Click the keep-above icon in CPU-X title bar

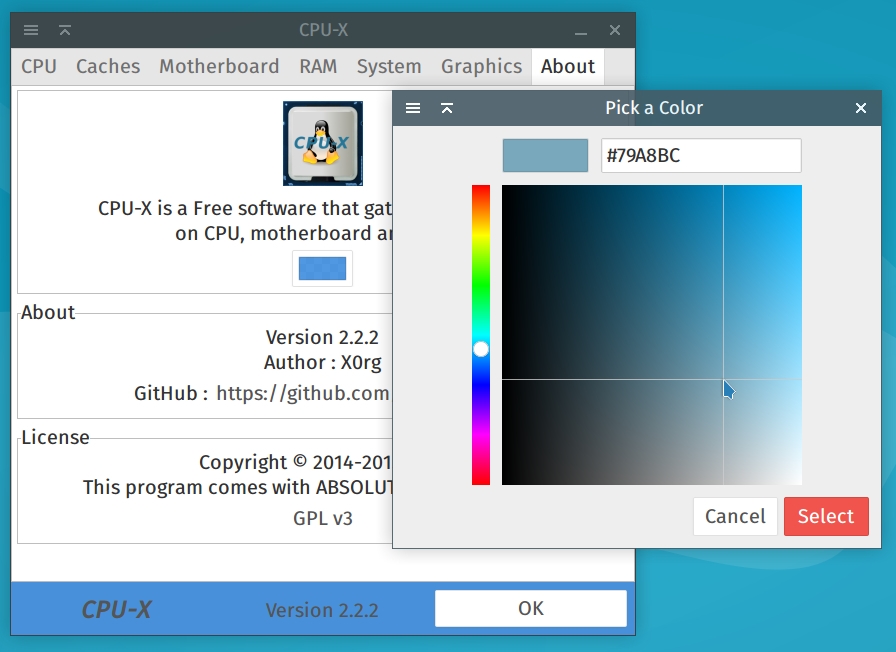[65, 30]
